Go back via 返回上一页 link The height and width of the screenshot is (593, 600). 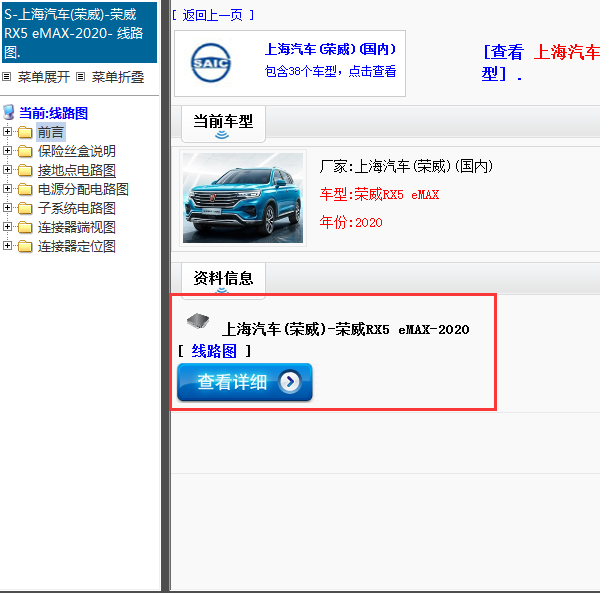[213, 15]
